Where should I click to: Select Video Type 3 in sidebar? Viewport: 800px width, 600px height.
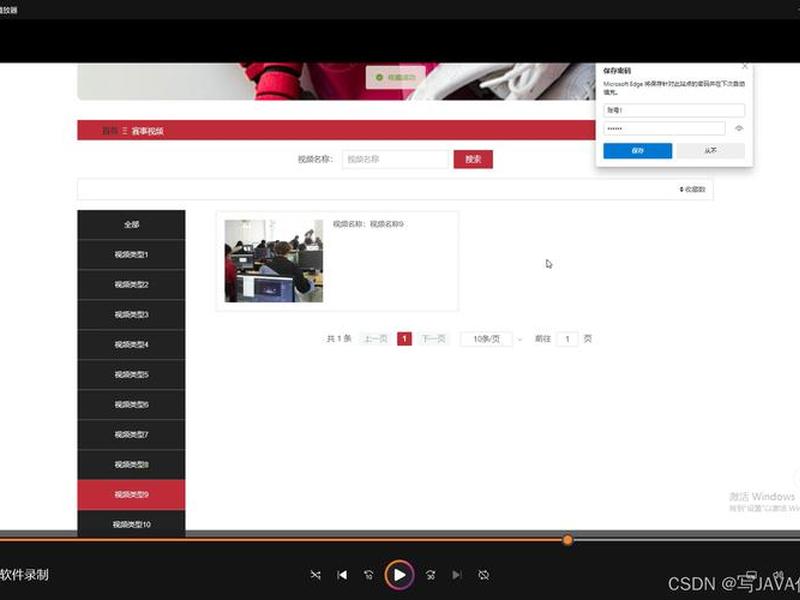tap(131, 315)
